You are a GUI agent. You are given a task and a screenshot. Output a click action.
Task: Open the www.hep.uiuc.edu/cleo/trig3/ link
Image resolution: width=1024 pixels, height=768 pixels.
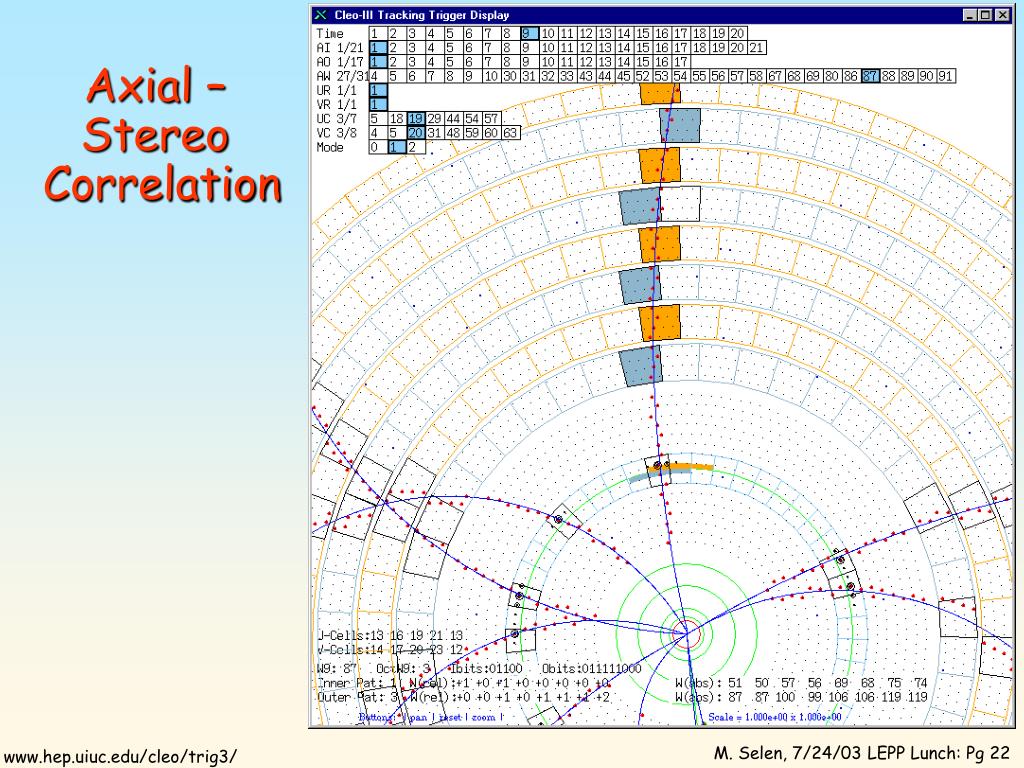121,756
